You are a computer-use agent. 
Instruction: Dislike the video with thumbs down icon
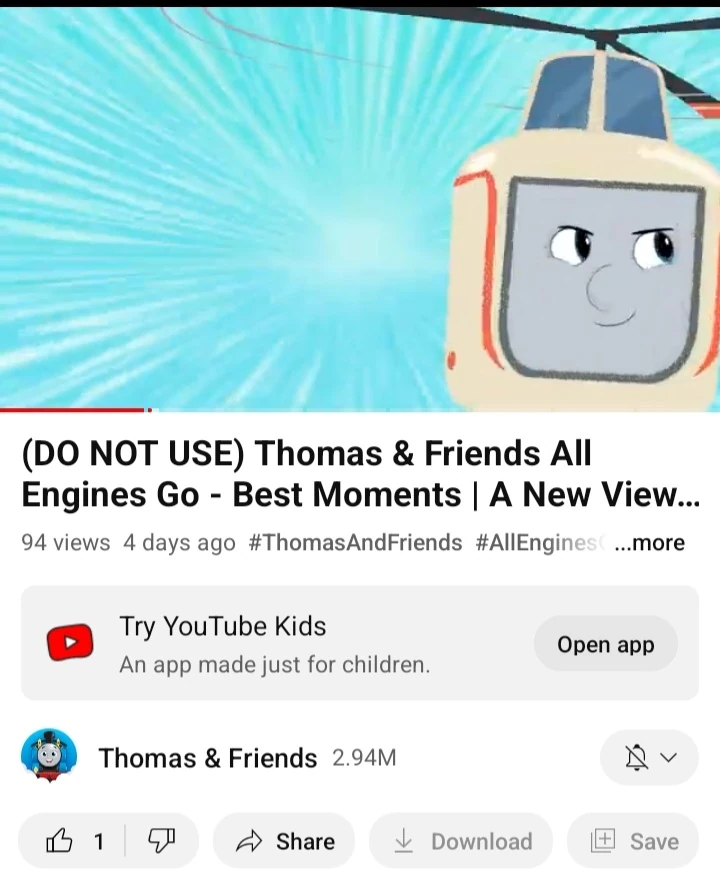pyautogui.click(x=162, y=841)
